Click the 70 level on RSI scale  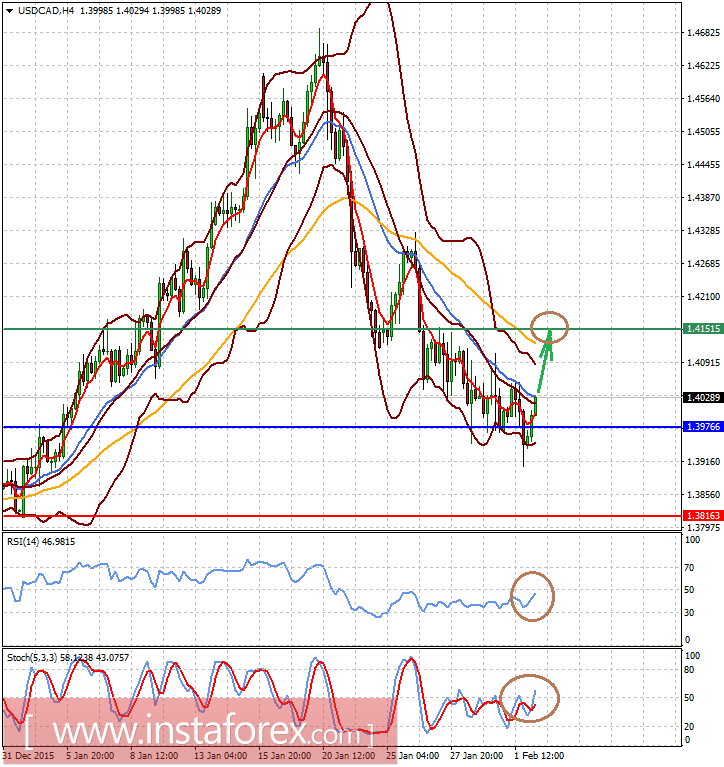pyautogui.click(x=689, y=566)
